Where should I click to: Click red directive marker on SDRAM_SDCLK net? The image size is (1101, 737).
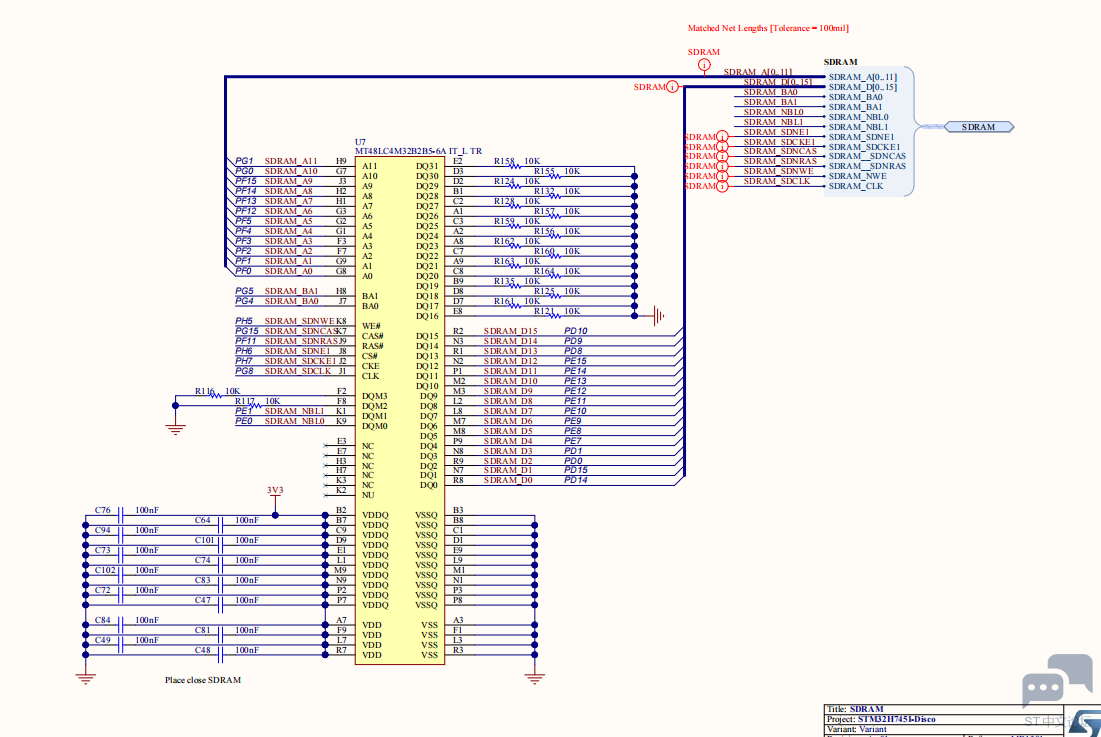[722, 186]
